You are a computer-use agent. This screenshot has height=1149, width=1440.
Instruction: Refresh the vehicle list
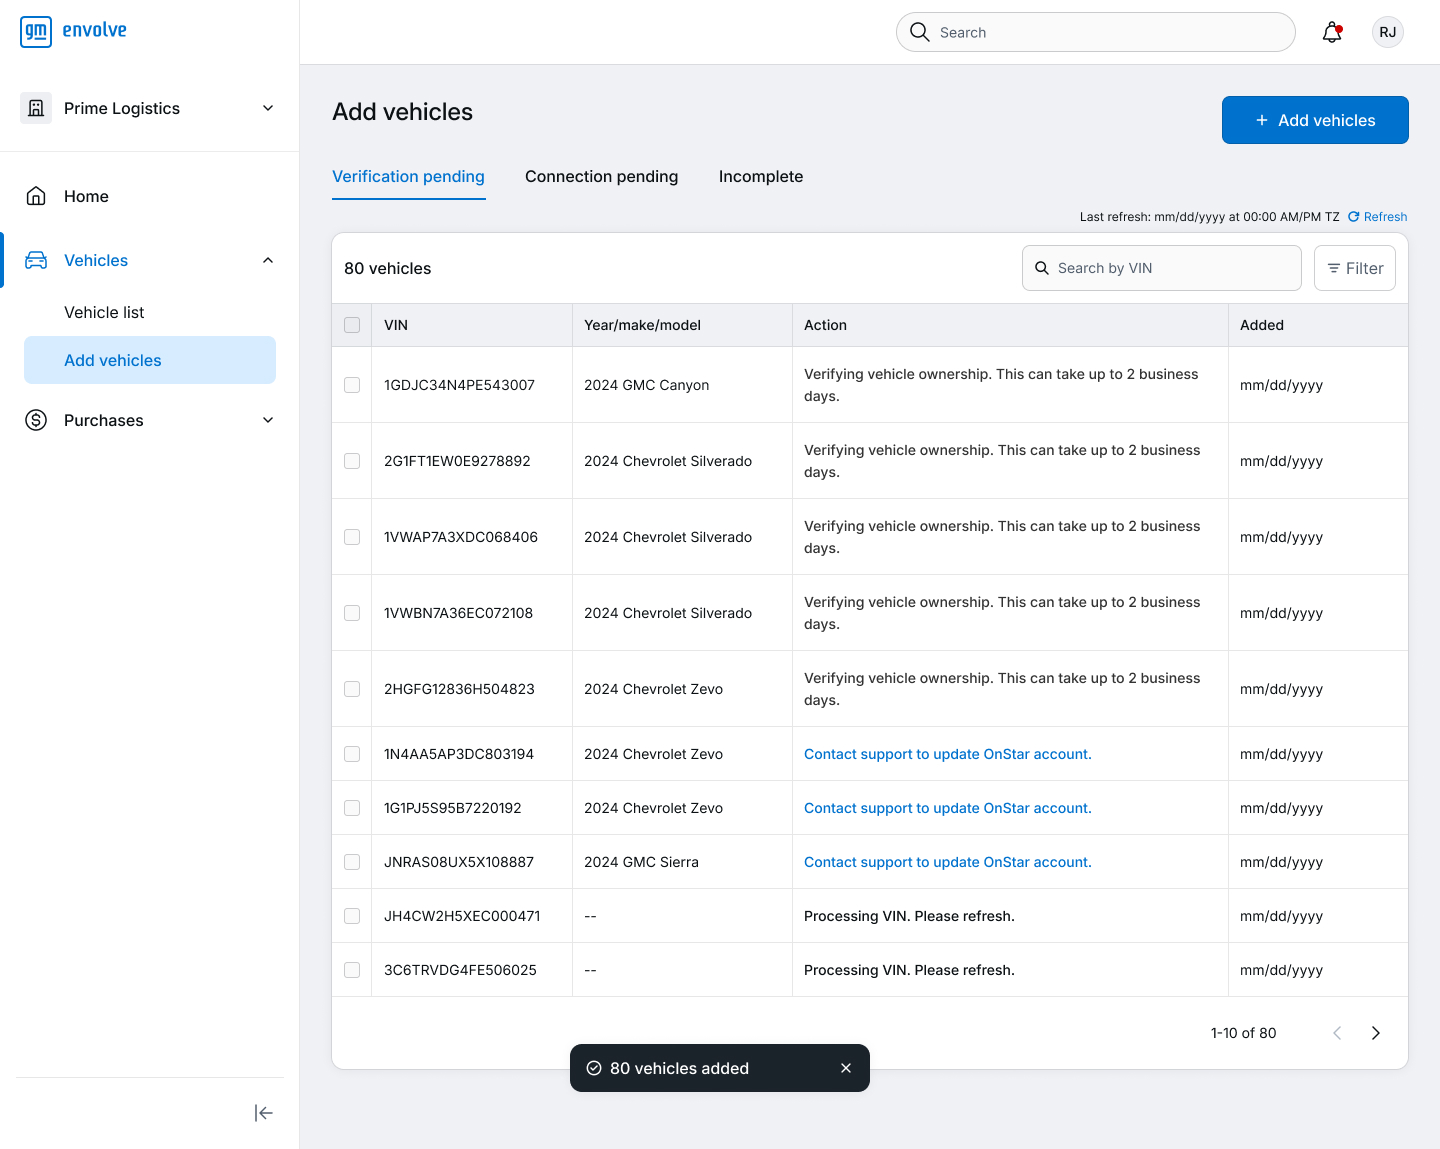pyautogui.click(x=1377, y=217)
